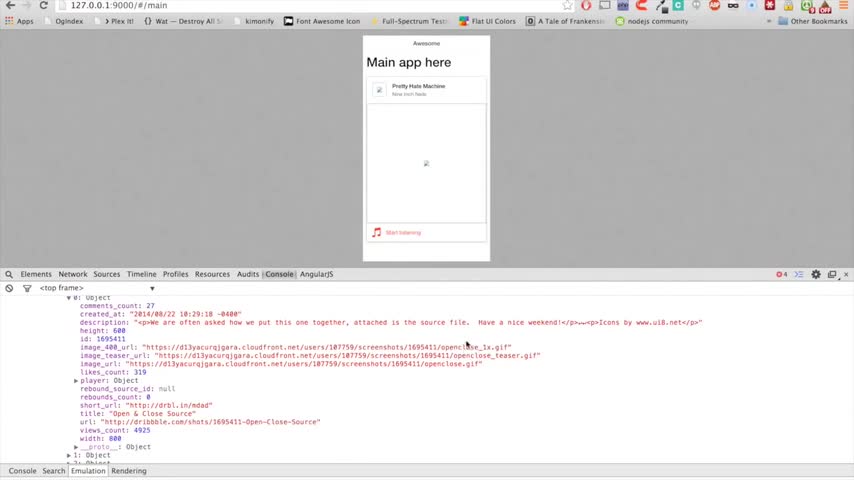
Task: Click the Pretty Hate Machine title
Action: click(418, 86)
